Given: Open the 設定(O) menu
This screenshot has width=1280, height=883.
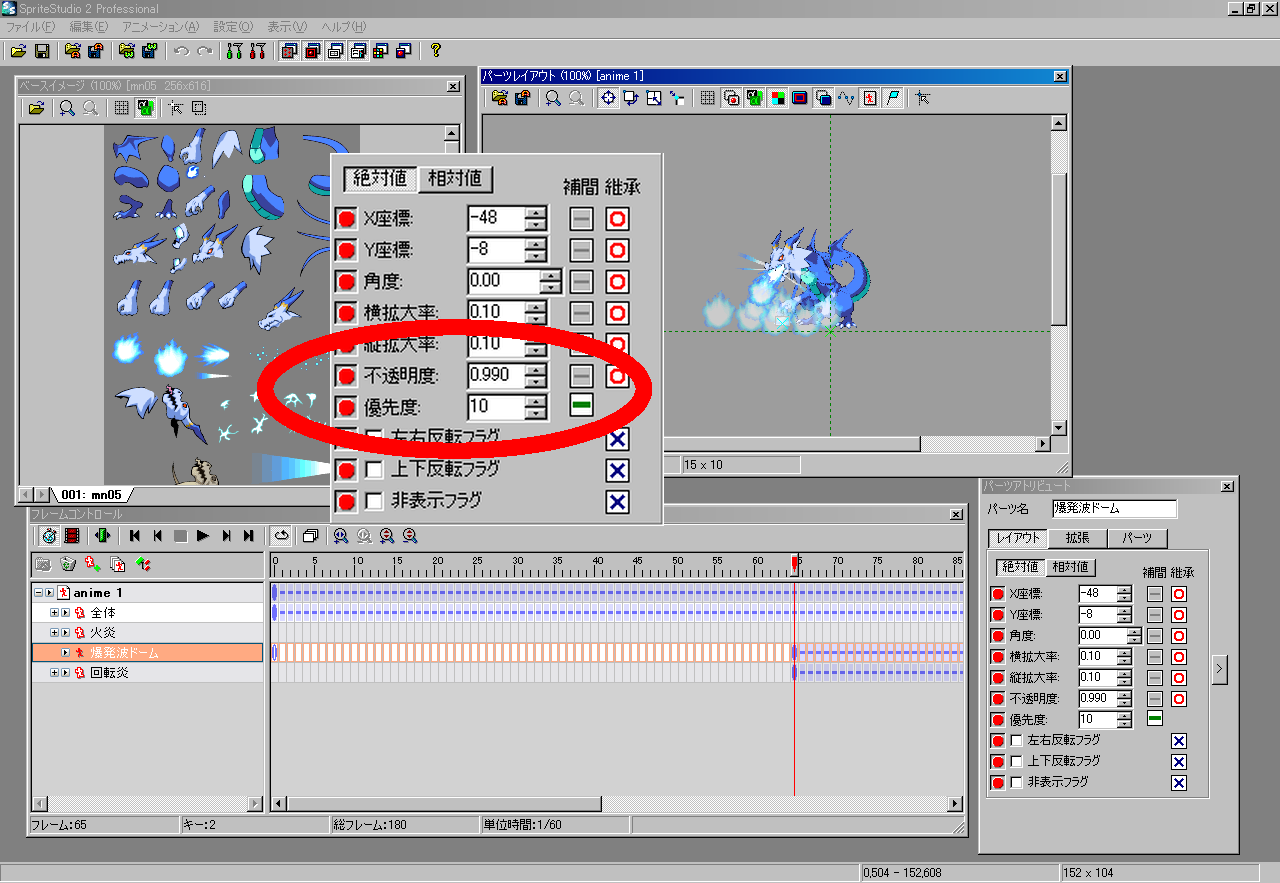Looking at the screenshot, I should [x=233, y=26].
